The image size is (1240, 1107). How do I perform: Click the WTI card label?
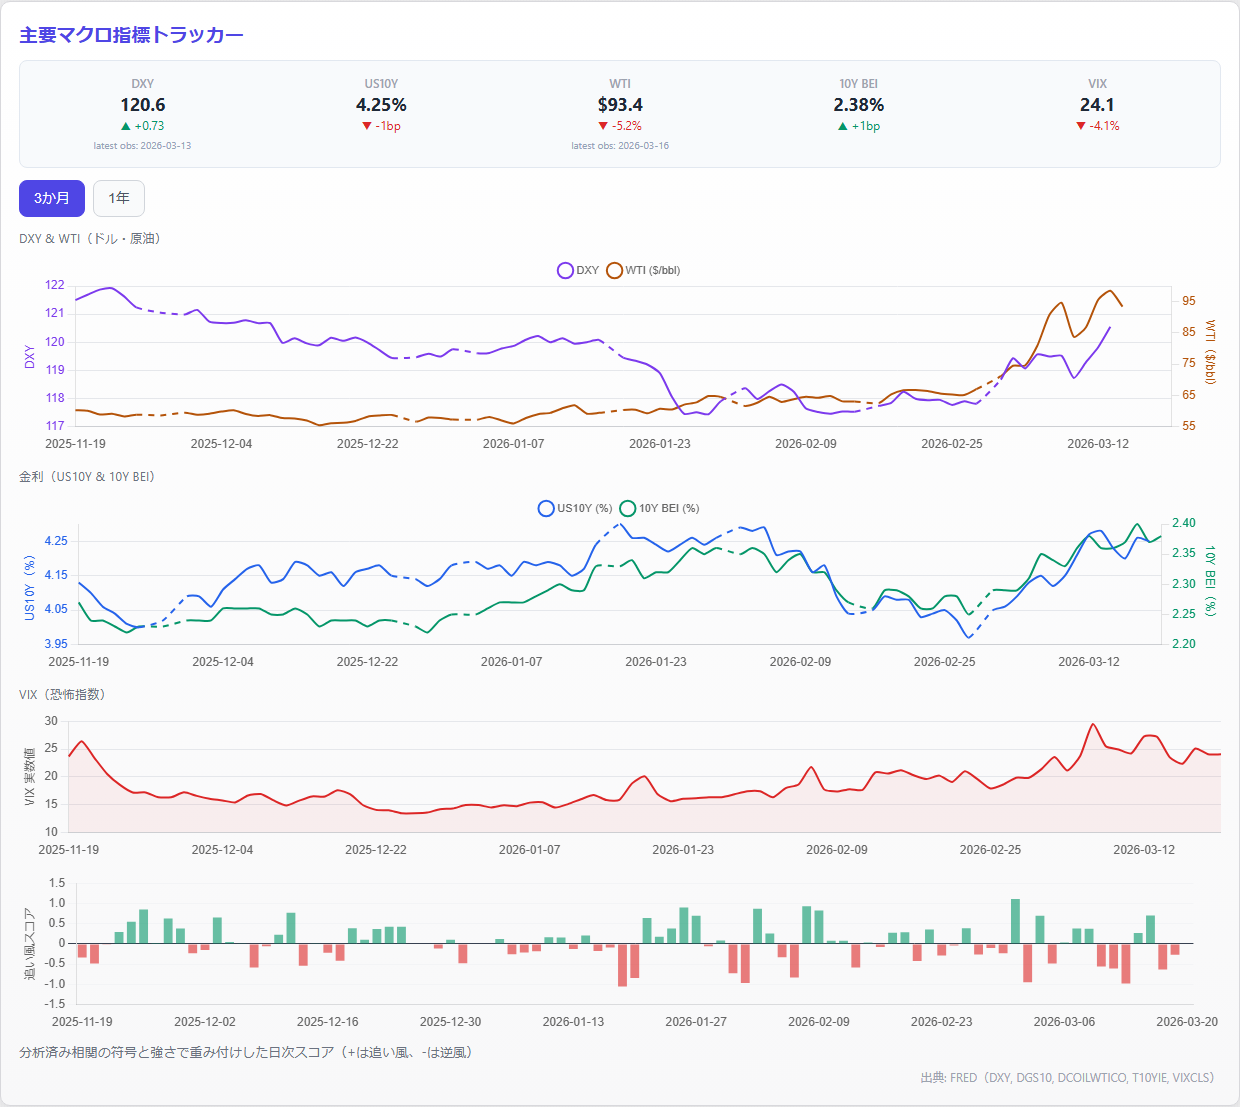click(x=620, y=84)
